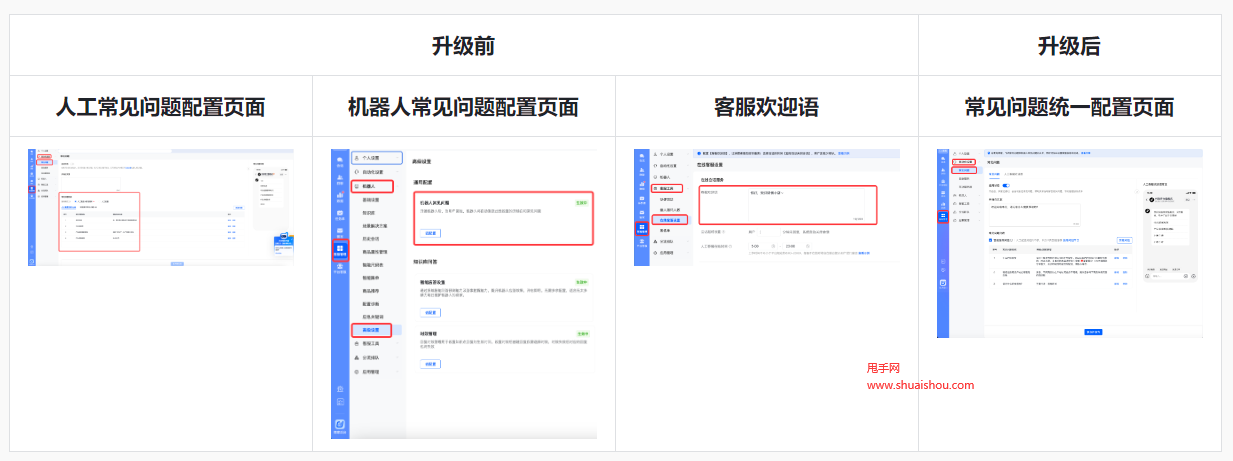Click top sidebar icon in robot settings screenshot
1233x461 pixels.
[339, 161]
